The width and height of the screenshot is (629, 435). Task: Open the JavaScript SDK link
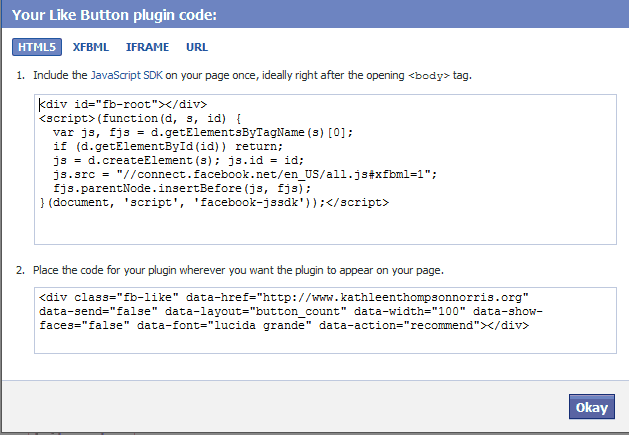[x=127, y=75]
